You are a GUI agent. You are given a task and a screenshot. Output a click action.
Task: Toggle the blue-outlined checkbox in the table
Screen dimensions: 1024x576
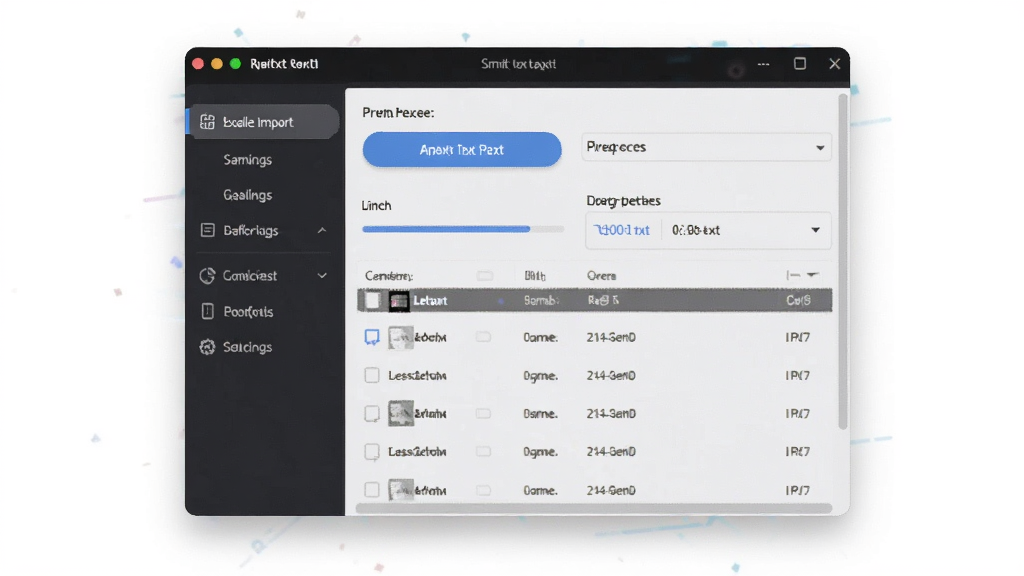point(372,337)
